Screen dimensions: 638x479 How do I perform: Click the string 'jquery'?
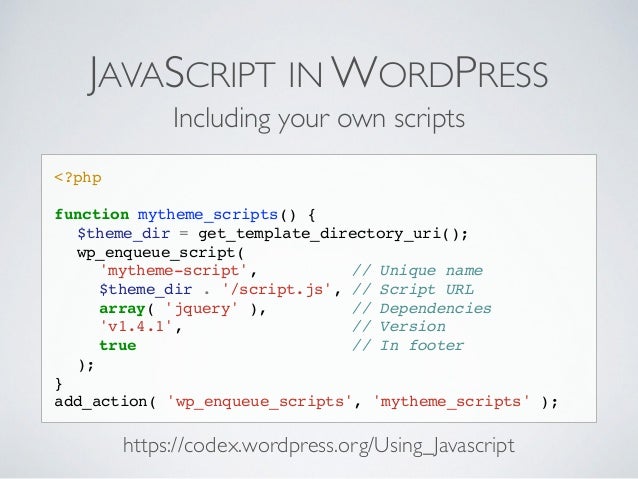pos(202,309)
